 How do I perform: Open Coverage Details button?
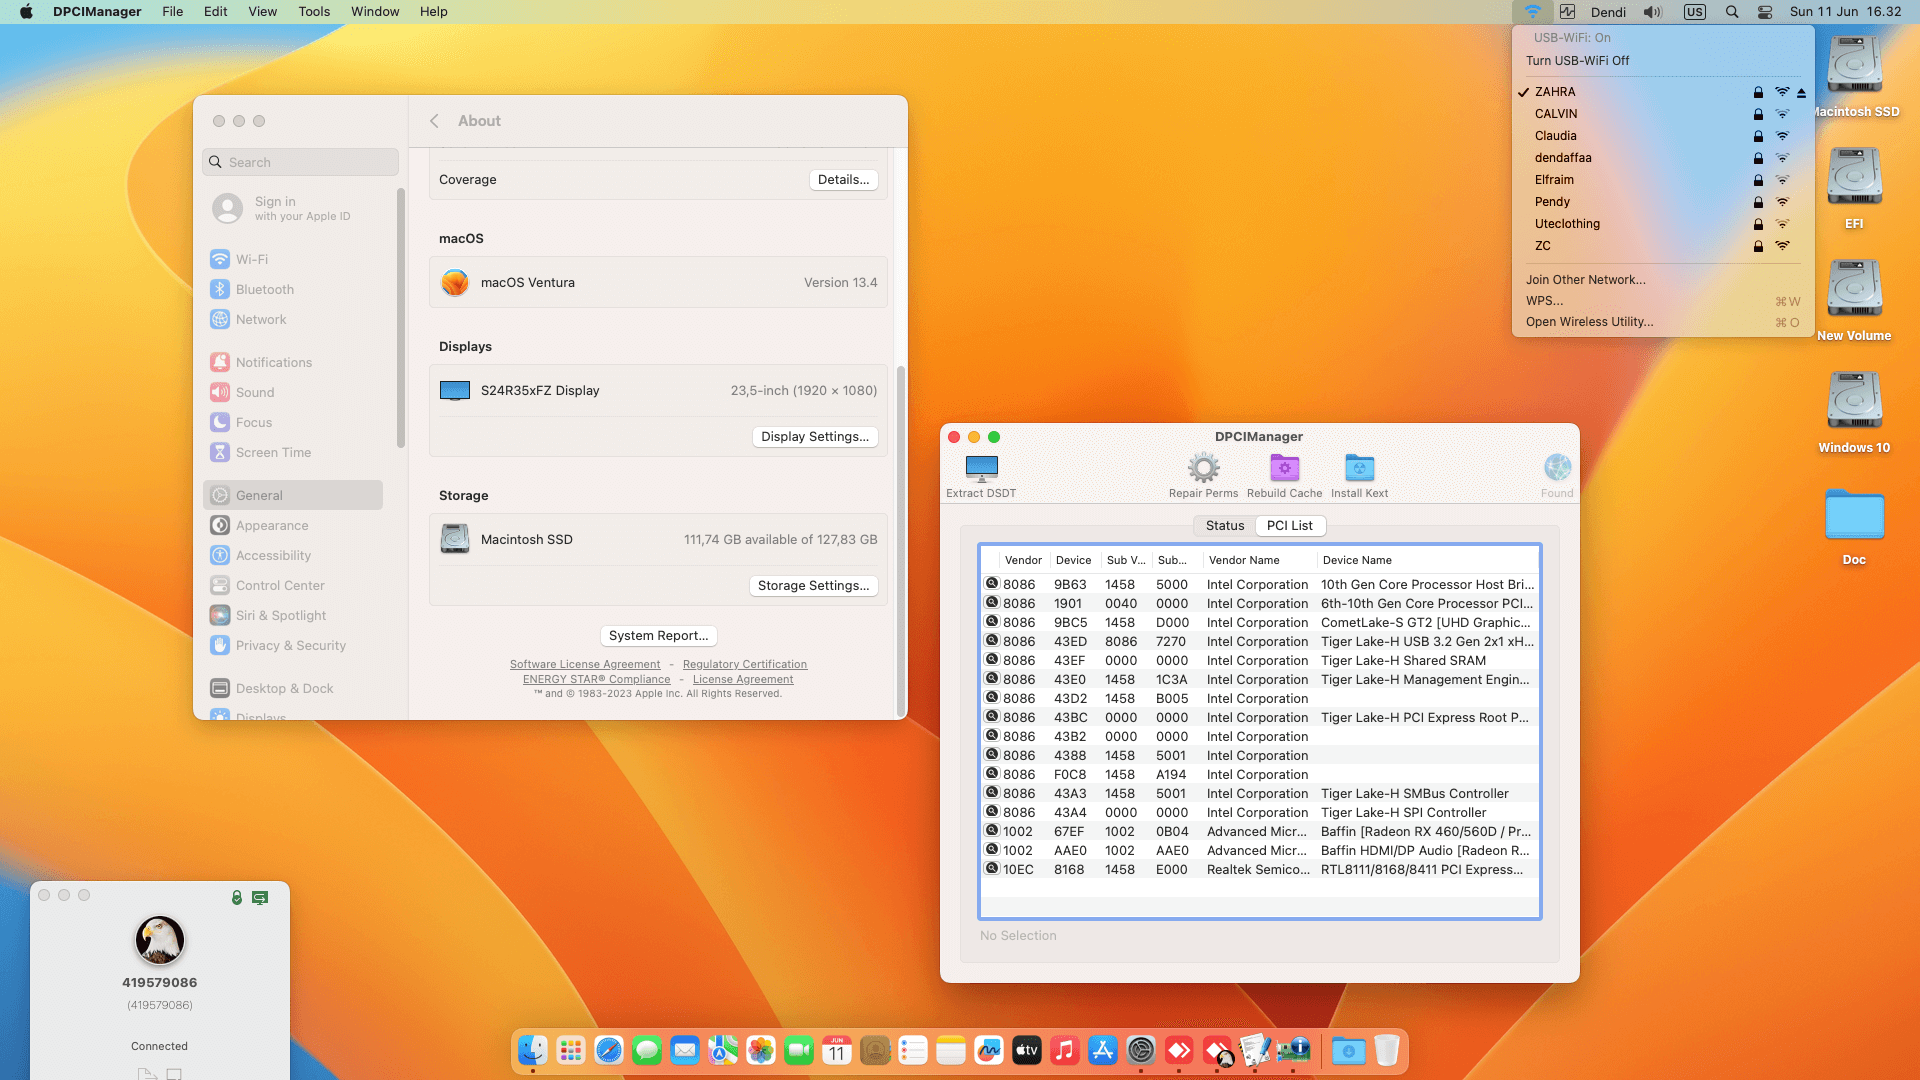843,180
